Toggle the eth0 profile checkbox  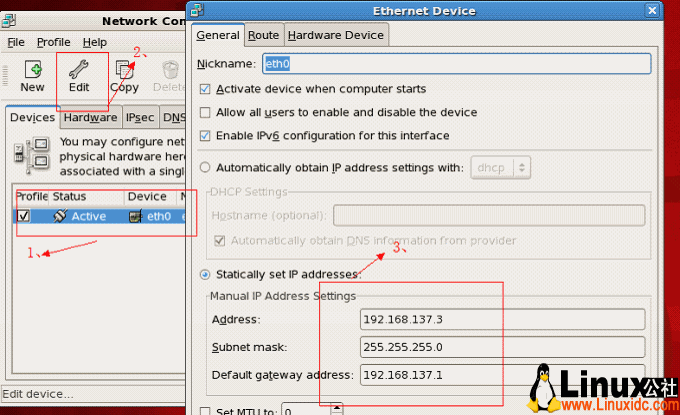tap(24, 216)
